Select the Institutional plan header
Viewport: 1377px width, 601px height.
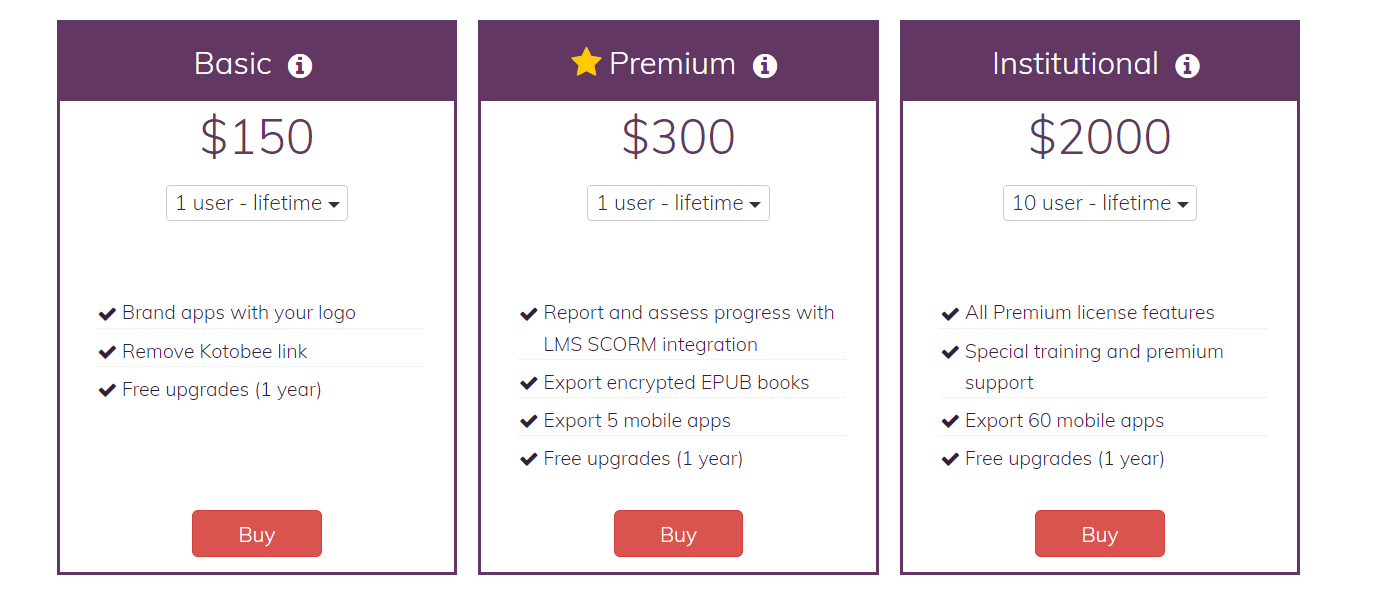click(x=1075, y=64)
